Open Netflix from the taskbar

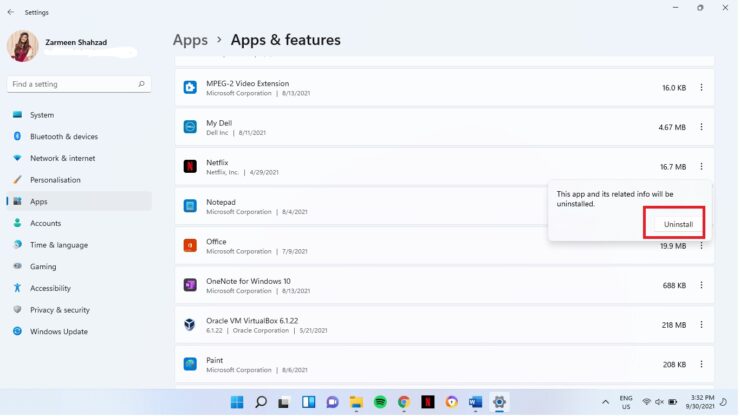(x=428, y=402)
